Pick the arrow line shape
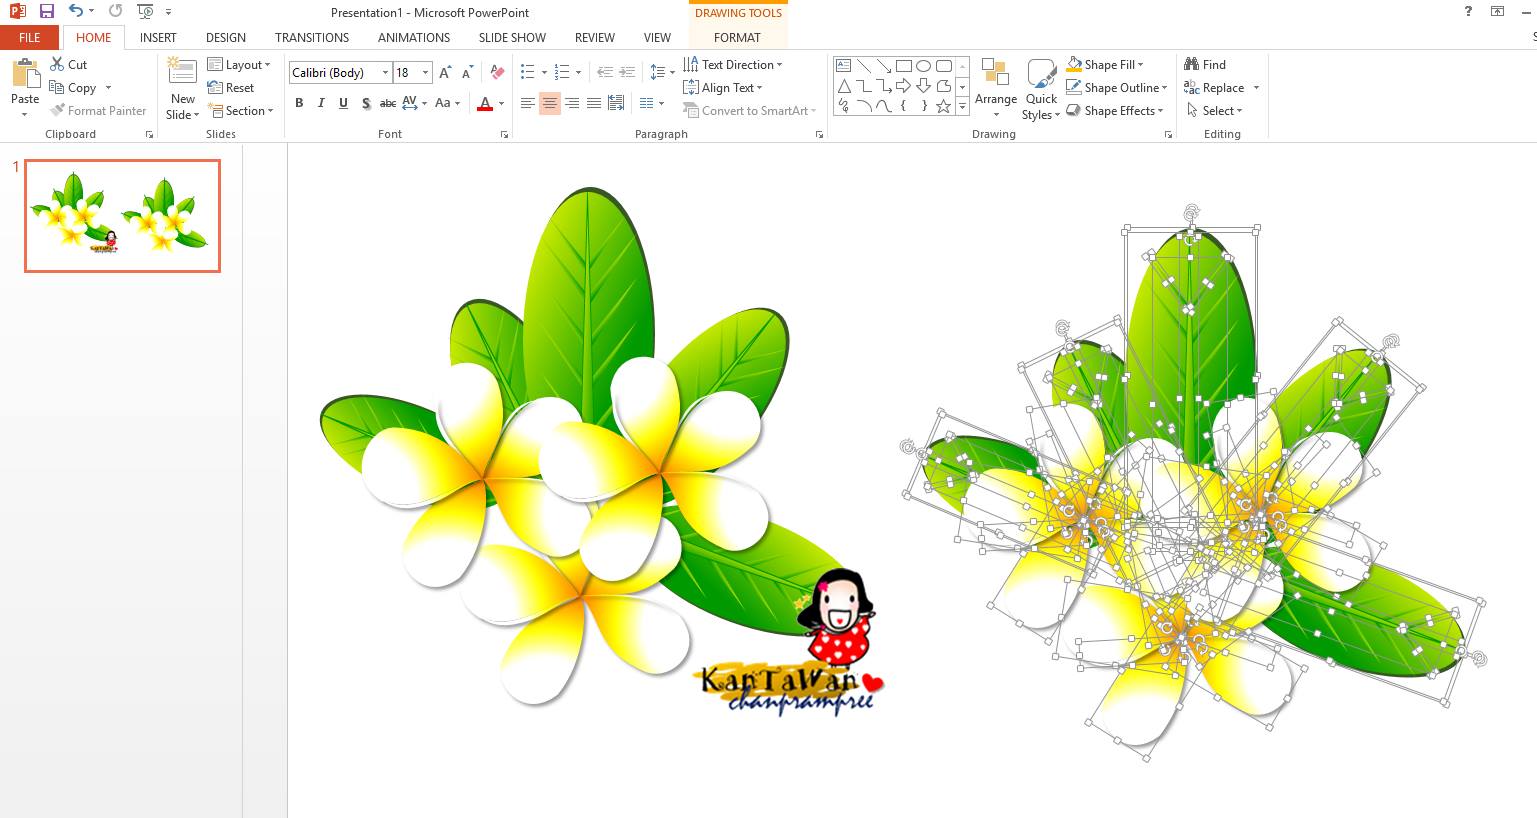Viewport: 1537px width, 818px height. pyautogui.click(x=883, y=66)
